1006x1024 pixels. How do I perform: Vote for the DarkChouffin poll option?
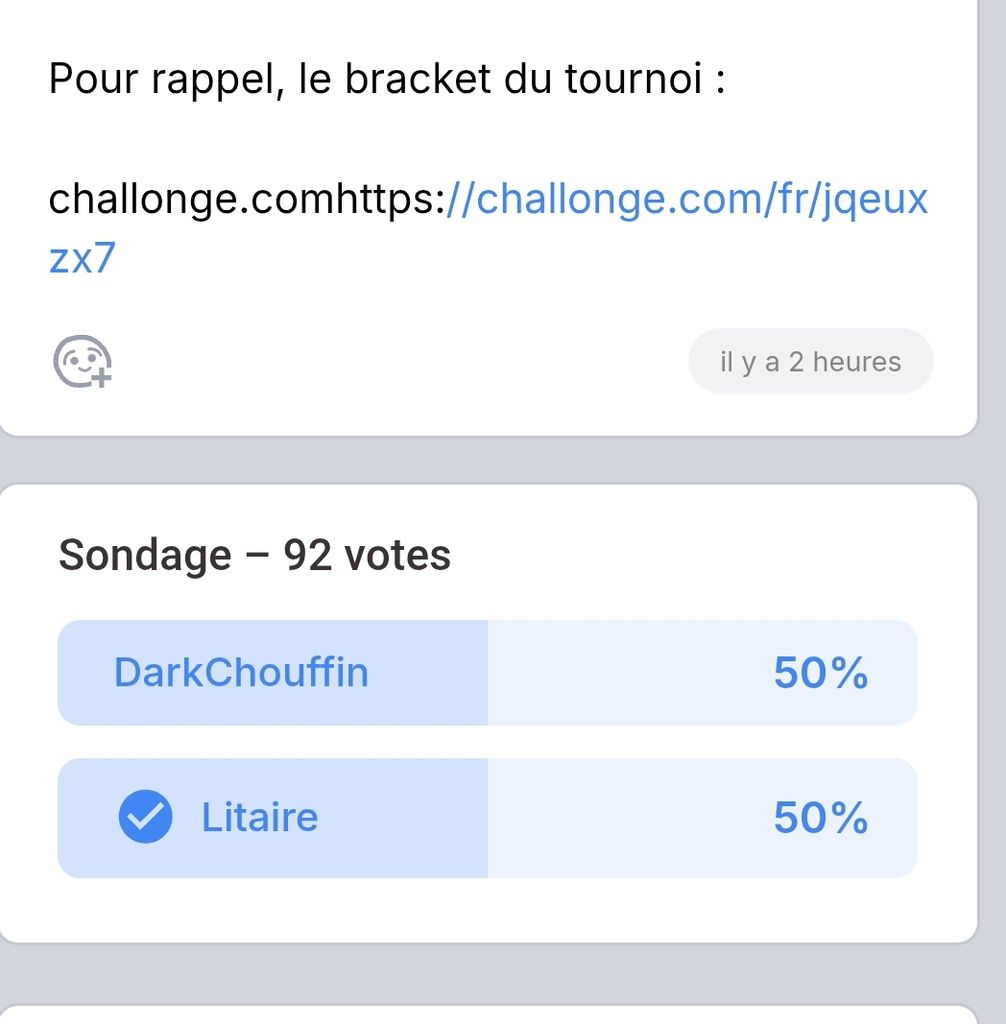coord(241,672)
